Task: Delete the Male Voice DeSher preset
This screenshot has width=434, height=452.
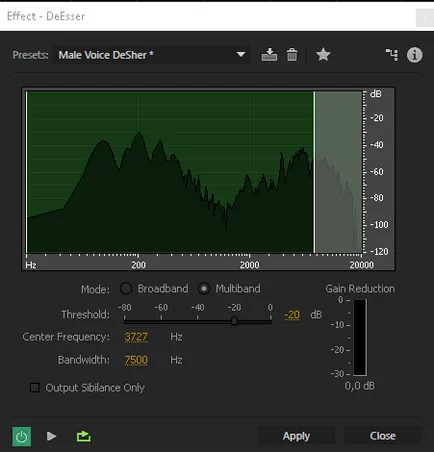Action: click(292, 55)
